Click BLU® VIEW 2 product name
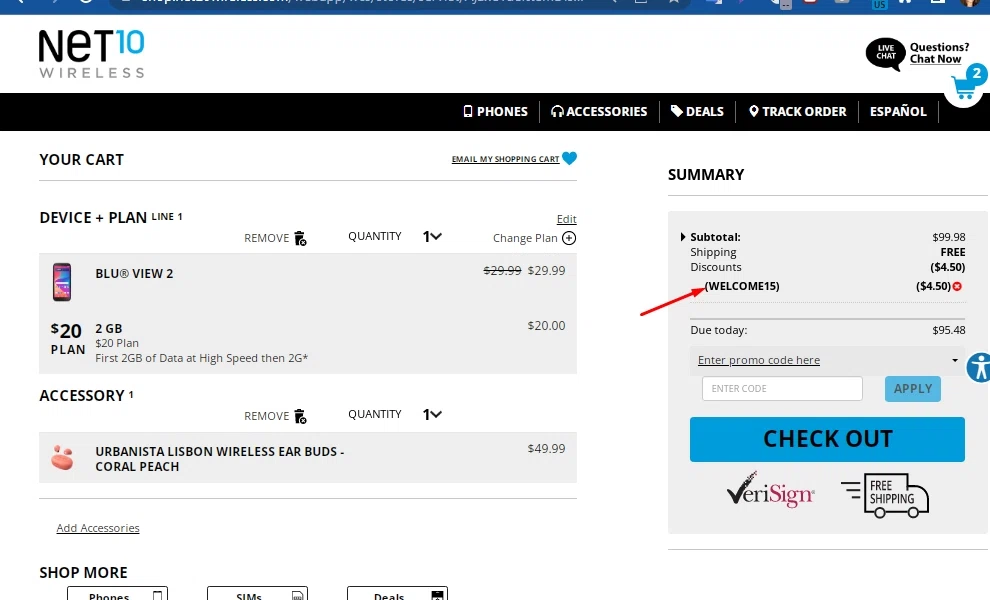This screenshot has width=990, height=600. pyautogui.click(x=134, y=273)
